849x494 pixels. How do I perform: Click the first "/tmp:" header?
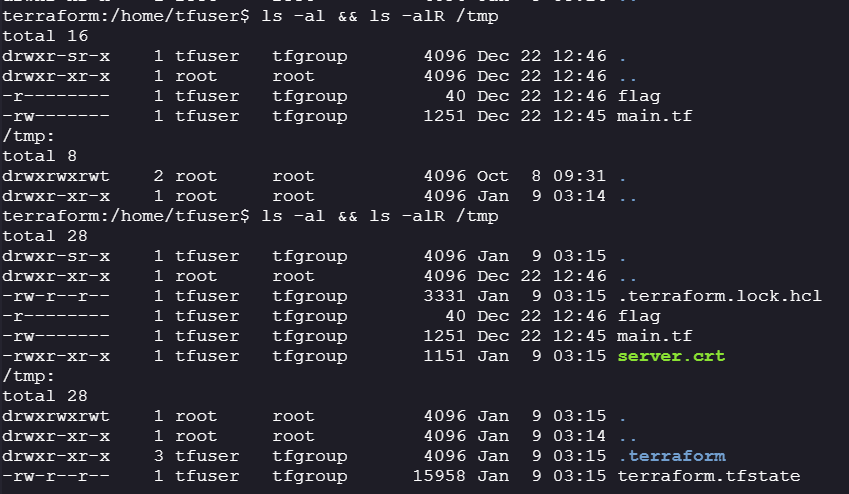[x=24, y=136]
